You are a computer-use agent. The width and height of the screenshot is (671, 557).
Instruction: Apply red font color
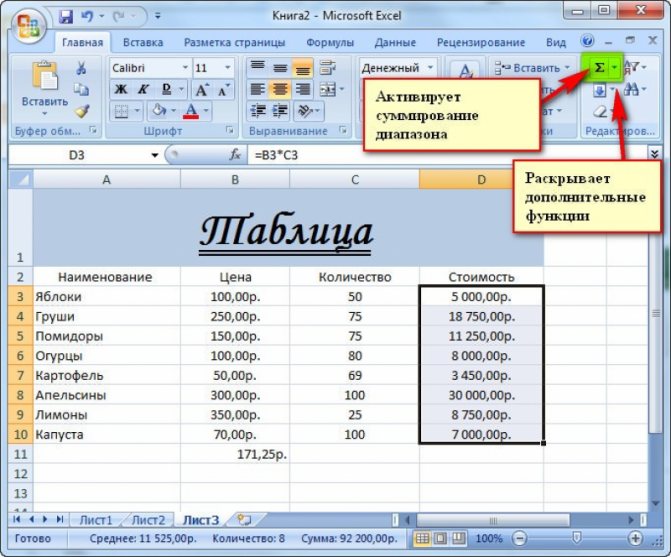coord(191,111)
